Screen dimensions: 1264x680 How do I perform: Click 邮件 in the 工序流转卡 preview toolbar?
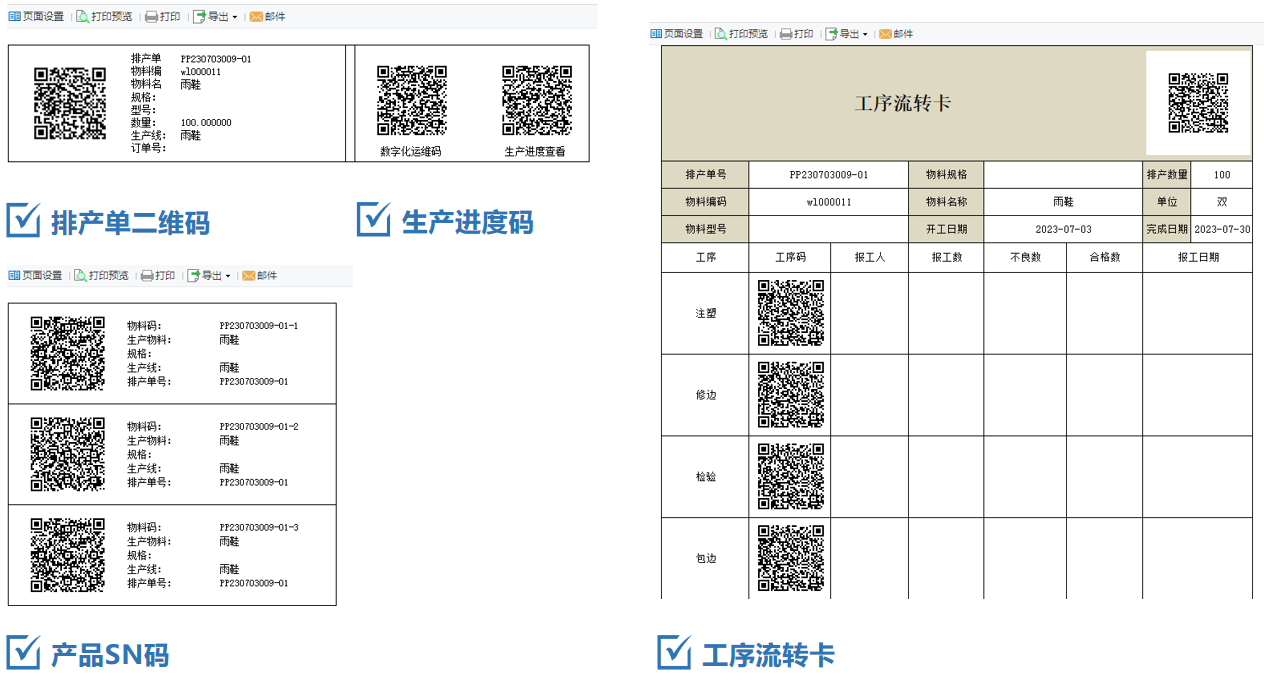tap(896, 34)
